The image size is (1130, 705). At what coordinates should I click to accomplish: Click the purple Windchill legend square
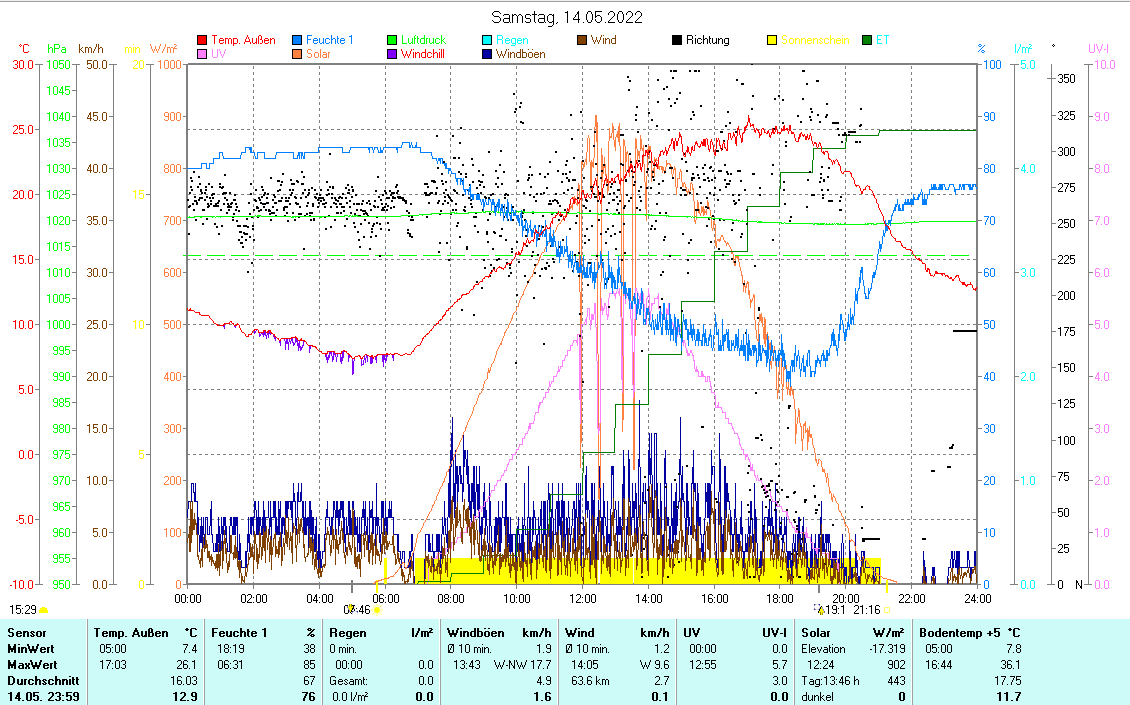coord(393,54)
